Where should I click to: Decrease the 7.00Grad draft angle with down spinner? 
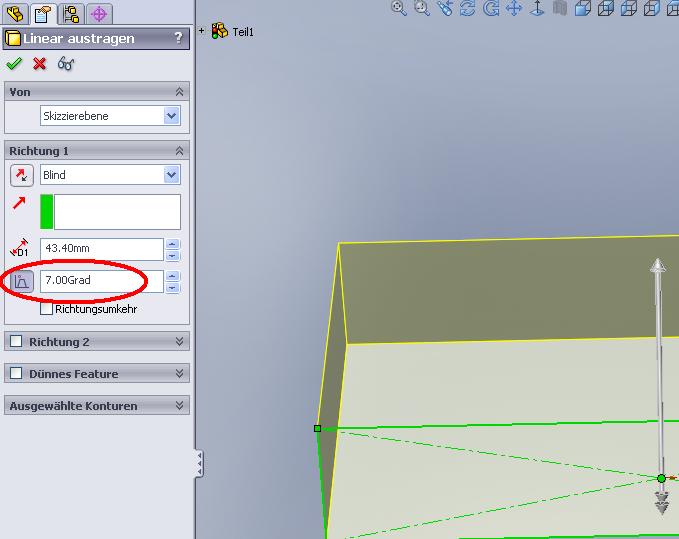(172, 287)
